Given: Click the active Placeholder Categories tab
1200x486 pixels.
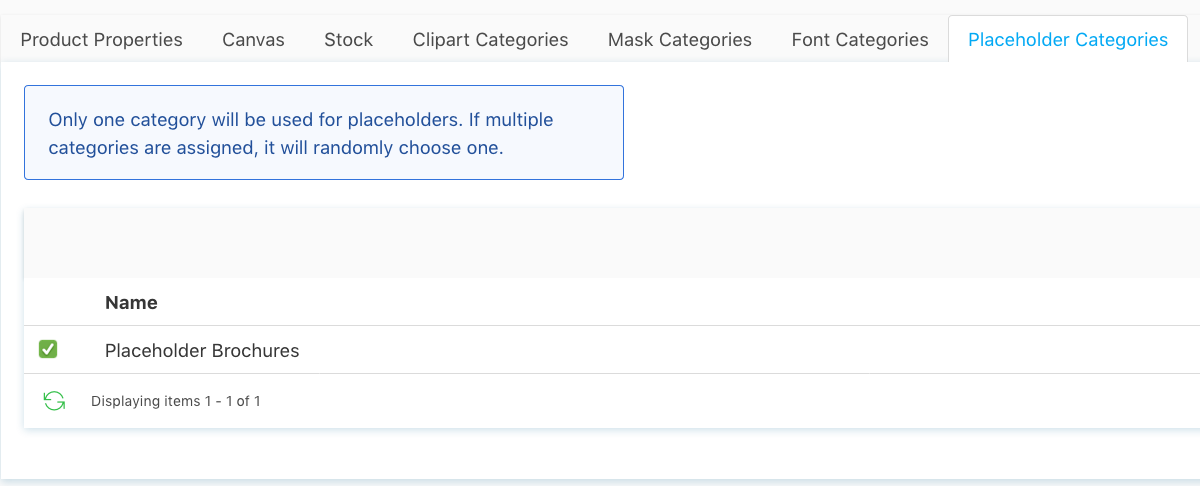Looking at the screenshot, I should click(x=1068, y=40).
